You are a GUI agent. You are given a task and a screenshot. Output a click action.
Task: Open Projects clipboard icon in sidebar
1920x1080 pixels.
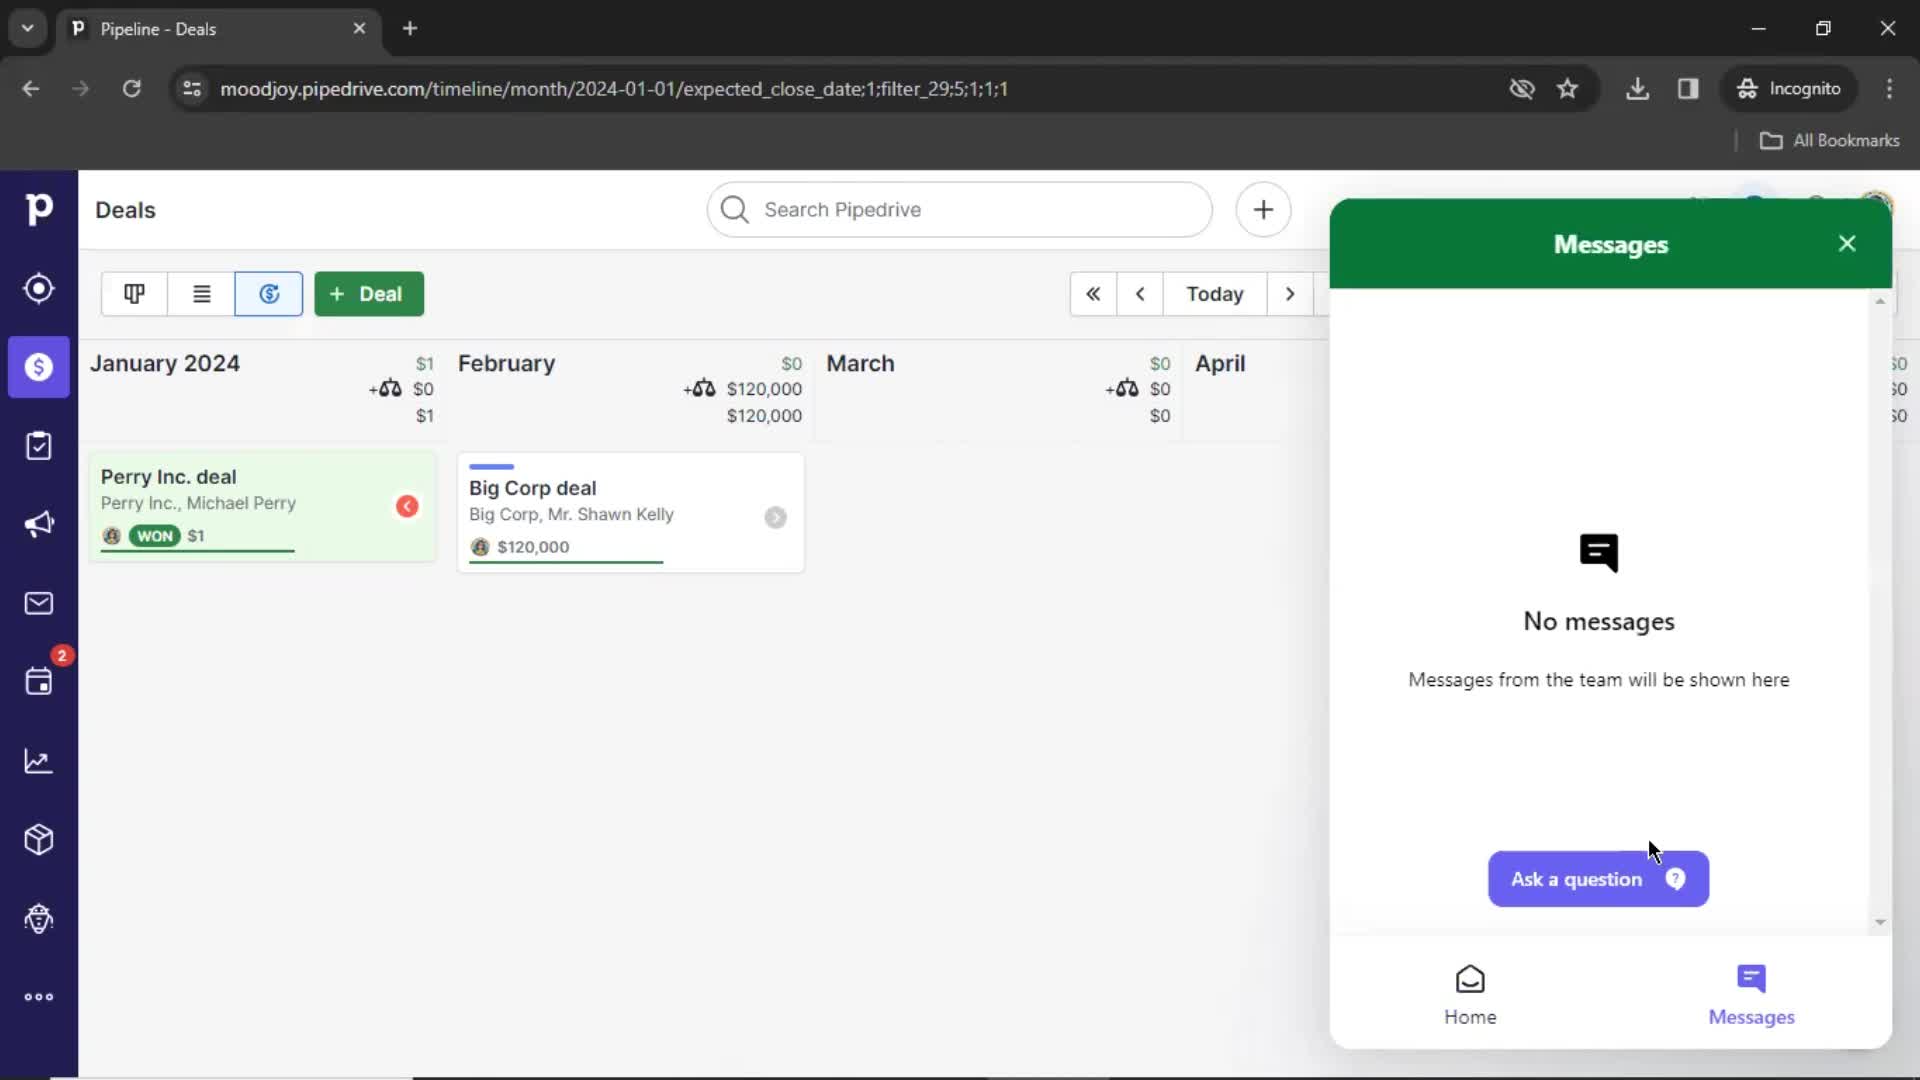click(x=39, y=446)
